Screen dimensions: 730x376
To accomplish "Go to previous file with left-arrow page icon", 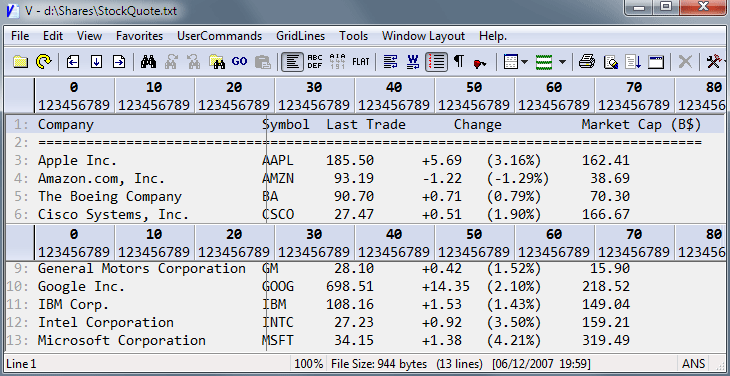I will coord(73,62).
